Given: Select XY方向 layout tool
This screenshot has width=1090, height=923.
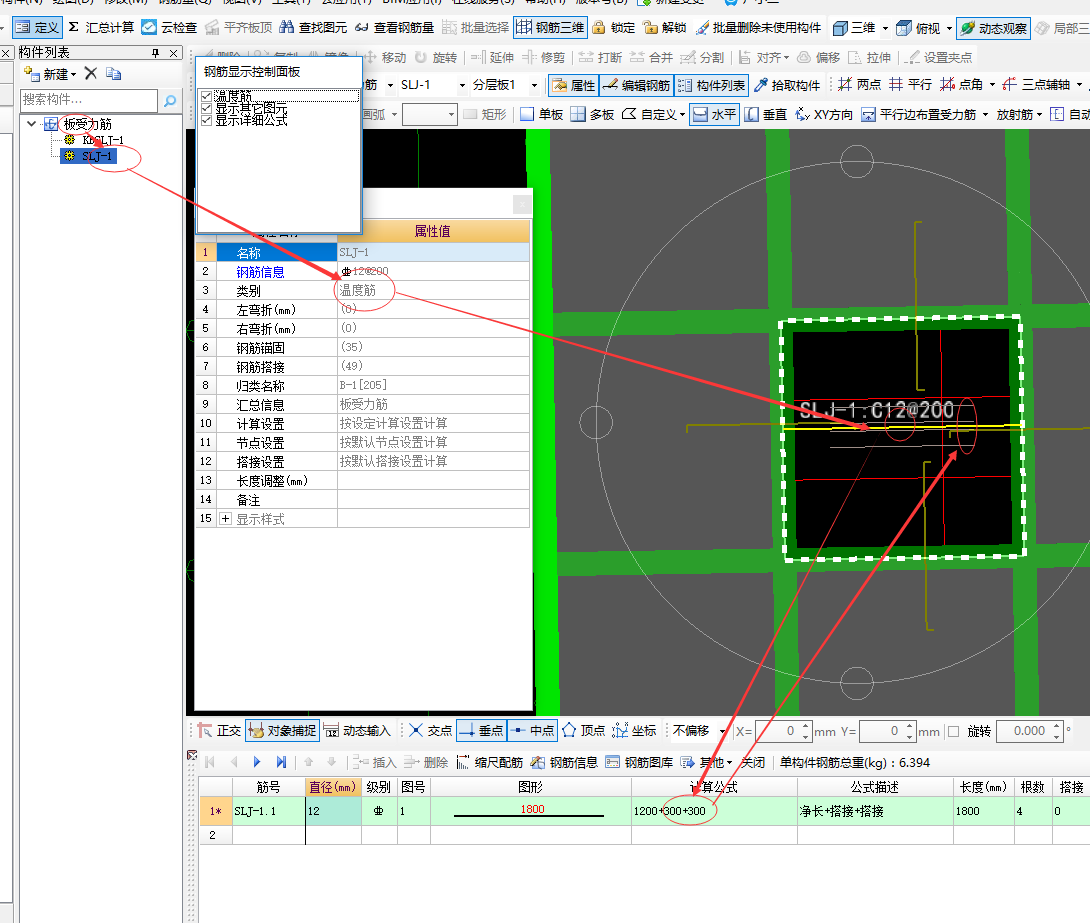Looking at the screenshot, I should point(824,115).
